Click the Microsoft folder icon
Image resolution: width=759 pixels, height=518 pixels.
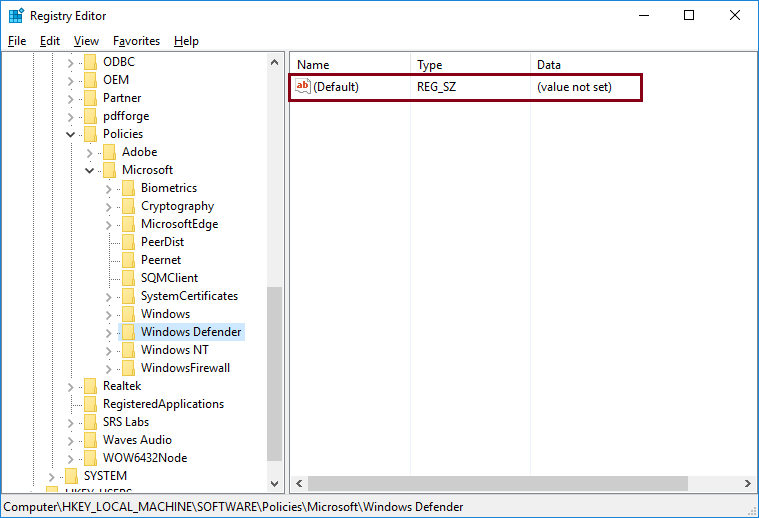(109, 170)
